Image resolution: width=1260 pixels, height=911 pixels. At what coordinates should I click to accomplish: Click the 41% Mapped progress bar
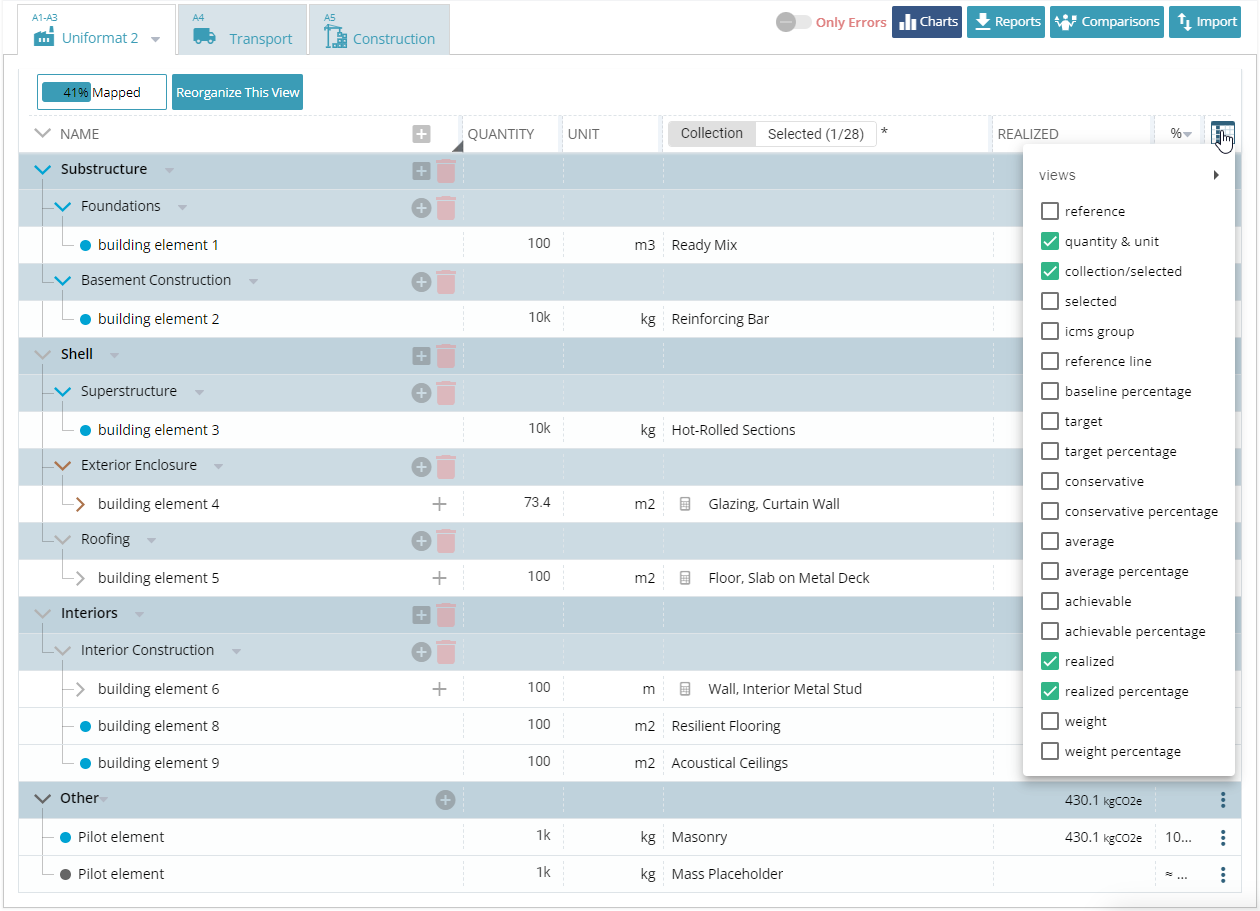[x=102, y=93]
